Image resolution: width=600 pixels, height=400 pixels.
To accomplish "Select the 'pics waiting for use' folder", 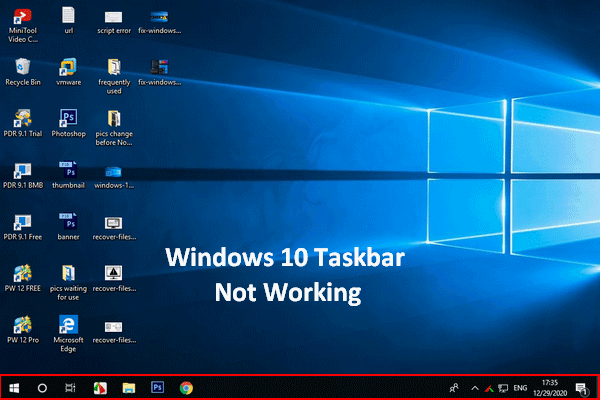I will pos(68,273).
